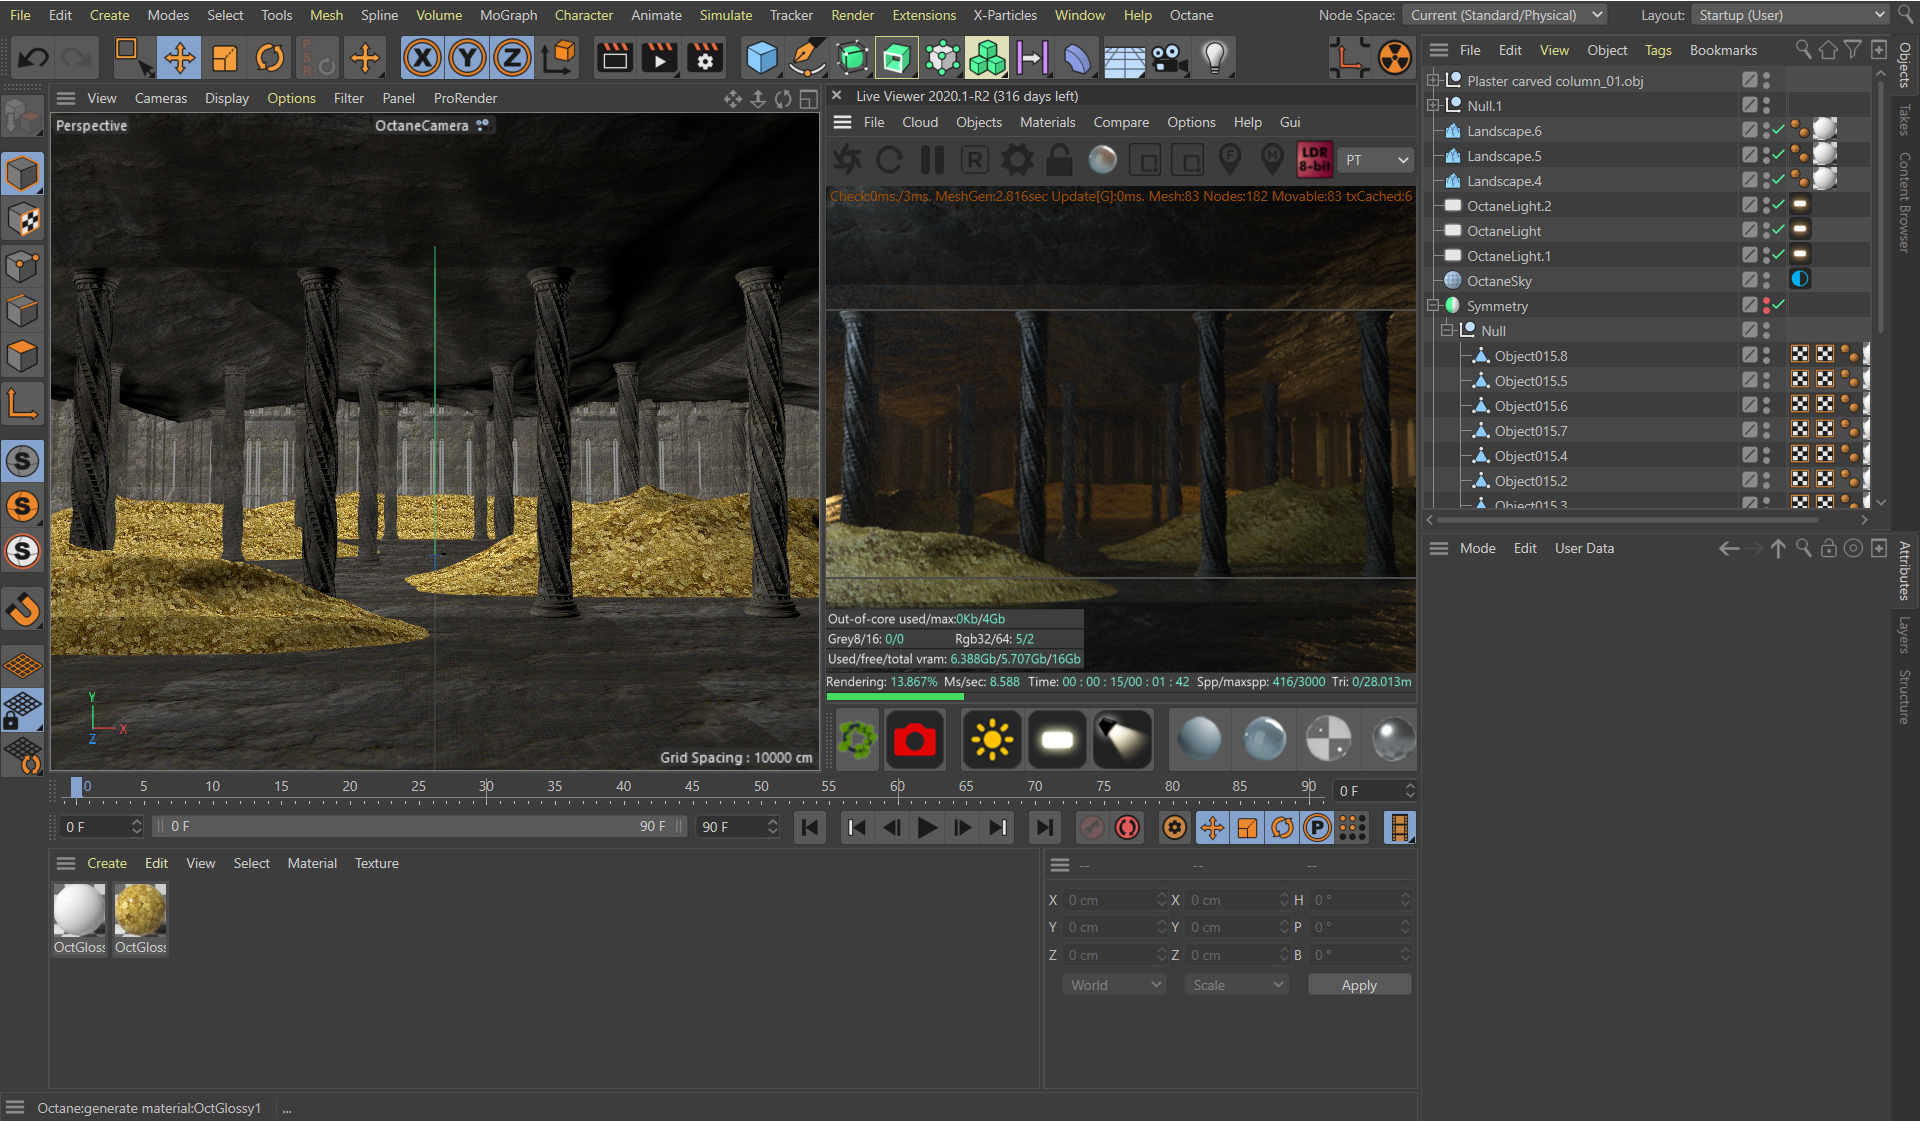The image size is (1920, 1121).
Task: Open the MoGraph menu
Action: pos(508,15)
